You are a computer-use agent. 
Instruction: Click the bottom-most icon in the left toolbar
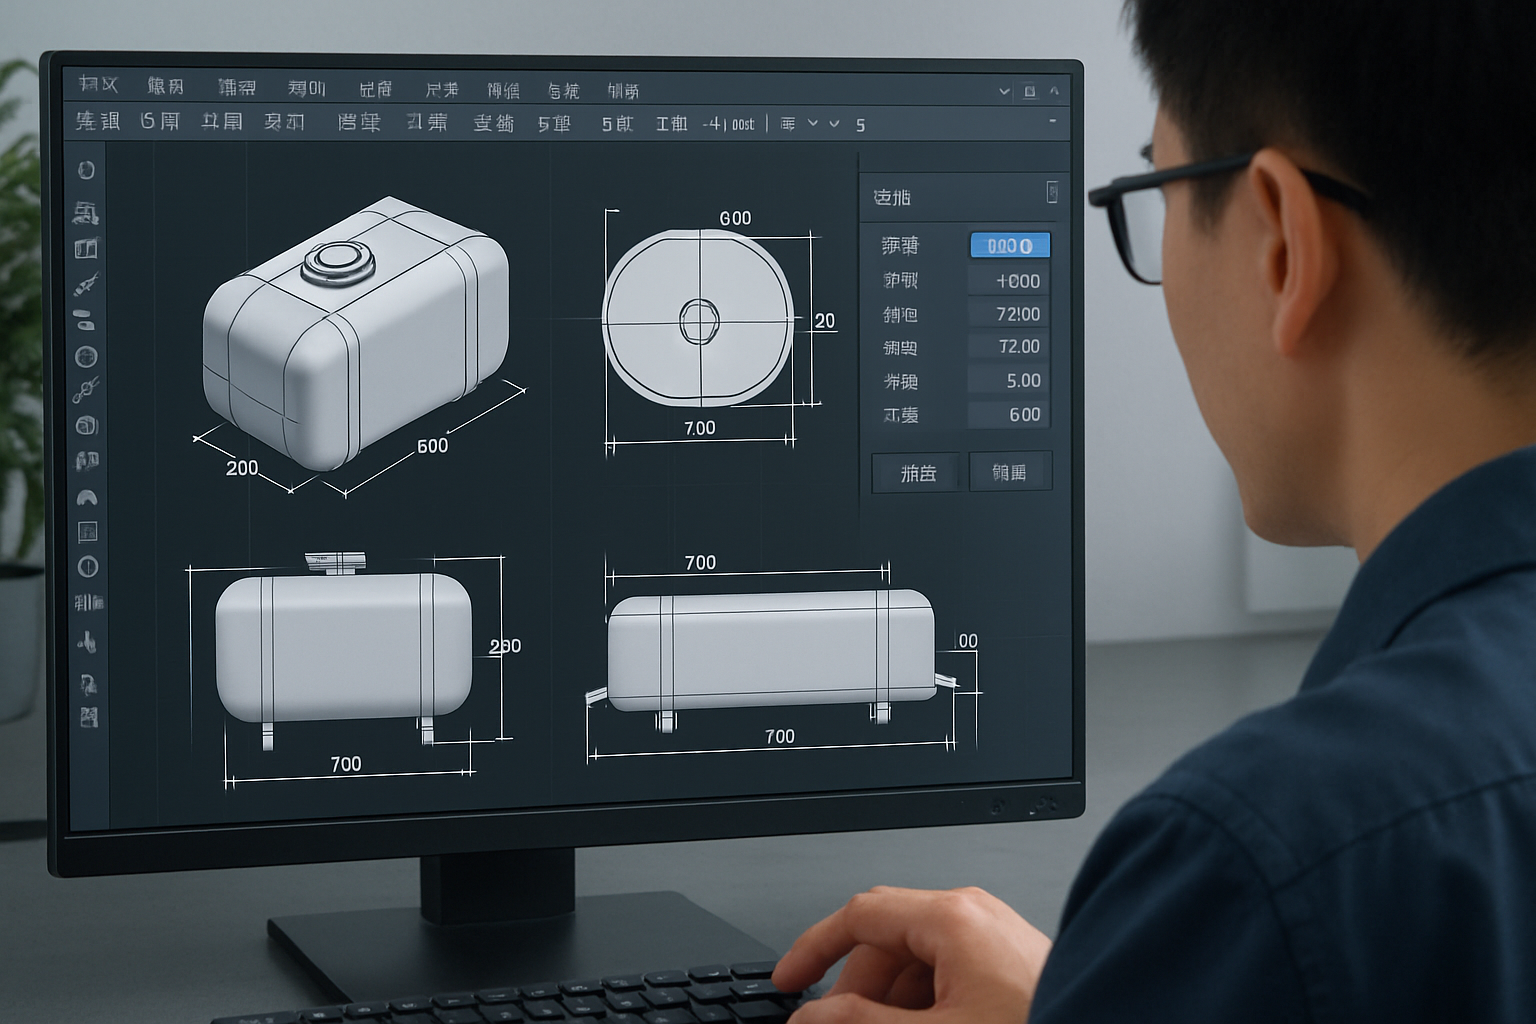click(x=88, y=717)
